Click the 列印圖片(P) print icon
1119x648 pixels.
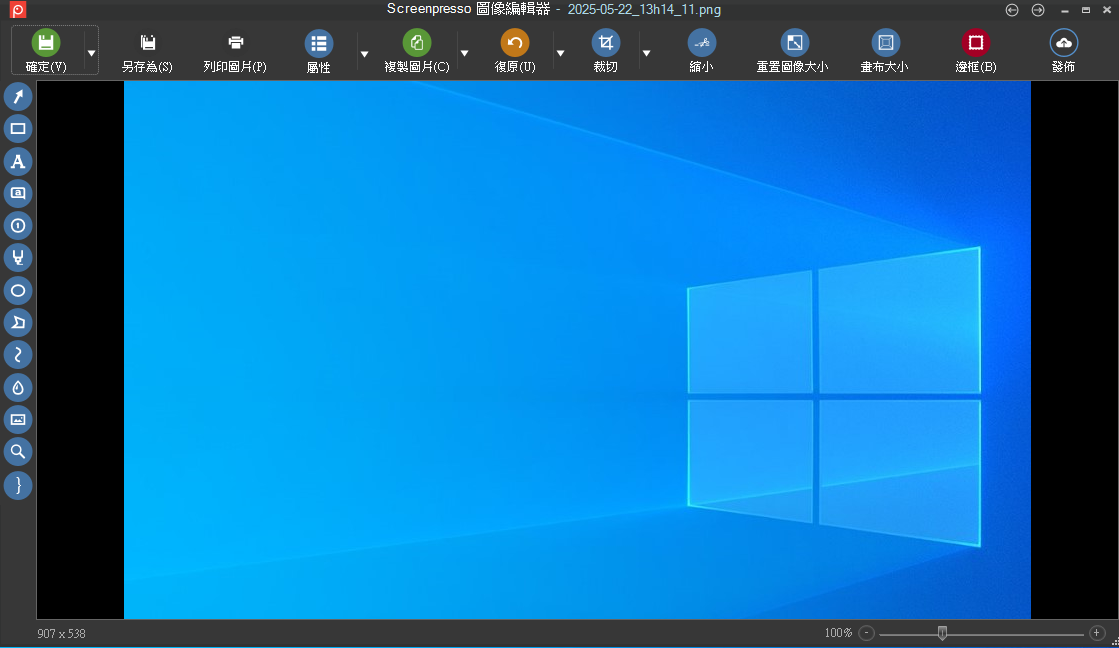[x=236, y=43]
